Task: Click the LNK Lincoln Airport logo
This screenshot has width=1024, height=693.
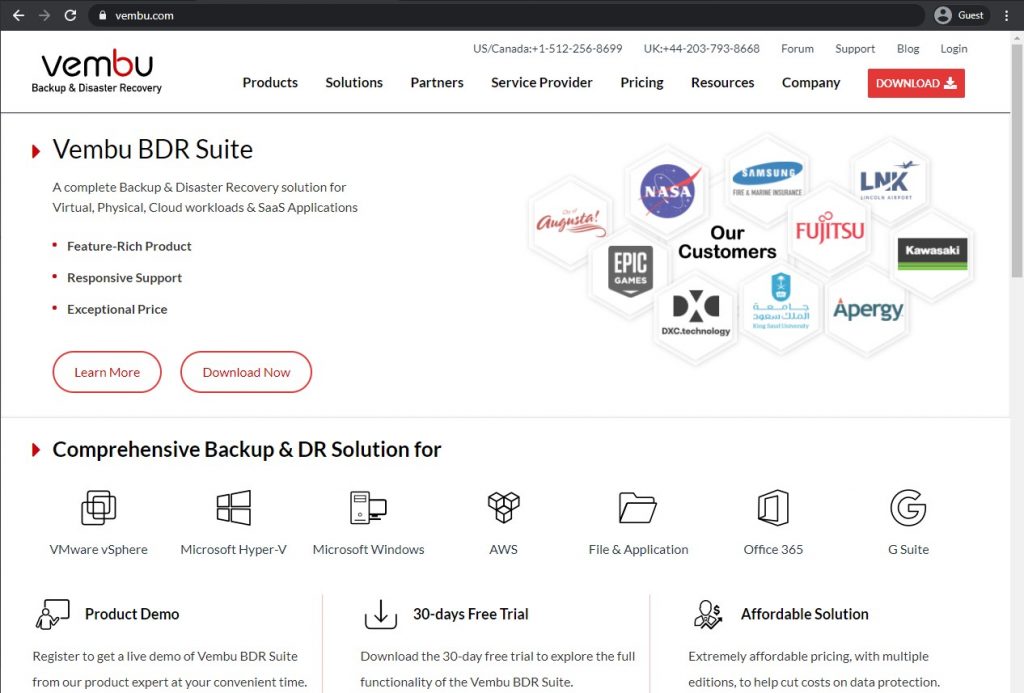Action: point(888,180)
